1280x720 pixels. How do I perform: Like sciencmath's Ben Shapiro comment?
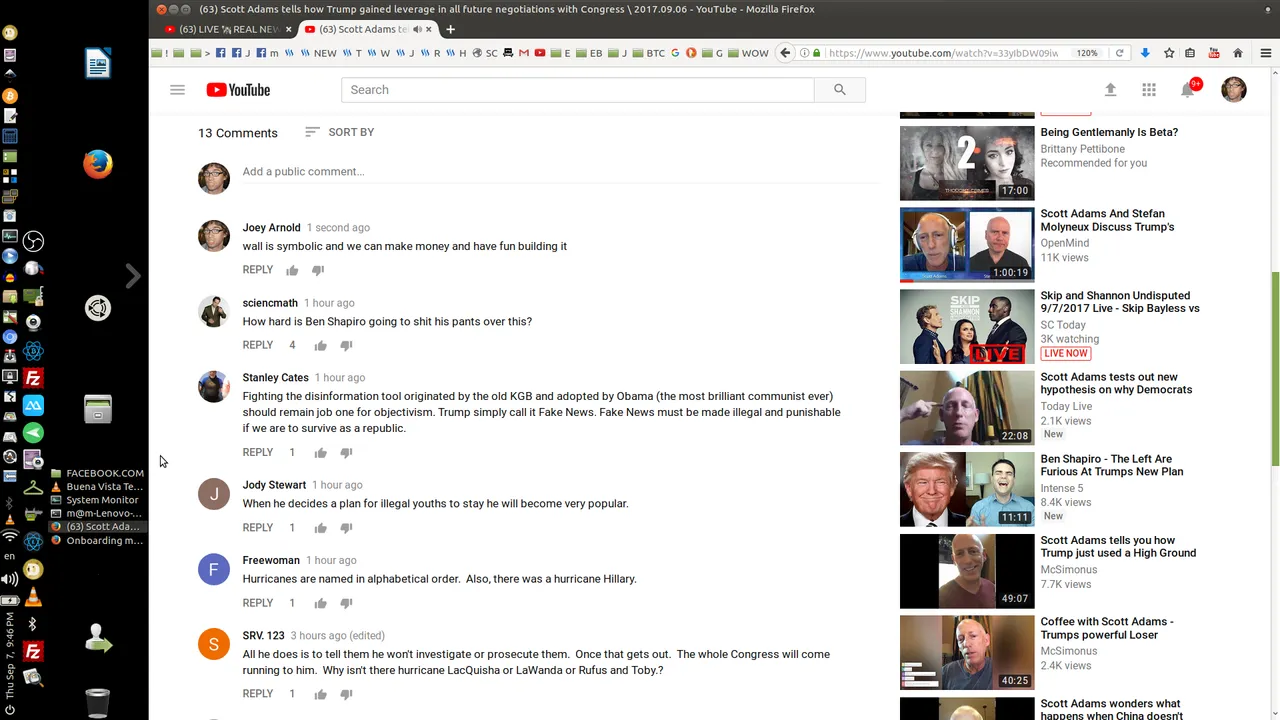pos(320,345)
